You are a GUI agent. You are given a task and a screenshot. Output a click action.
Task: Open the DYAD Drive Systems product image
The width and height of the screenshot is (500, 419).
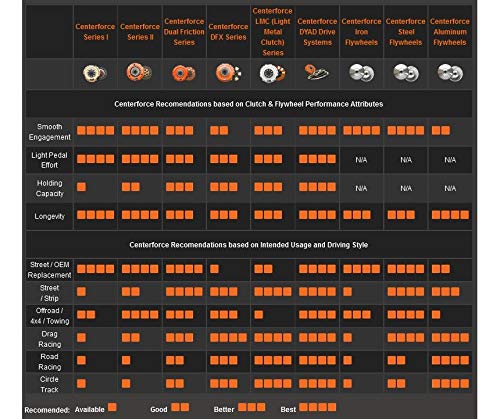coord(317,72)
